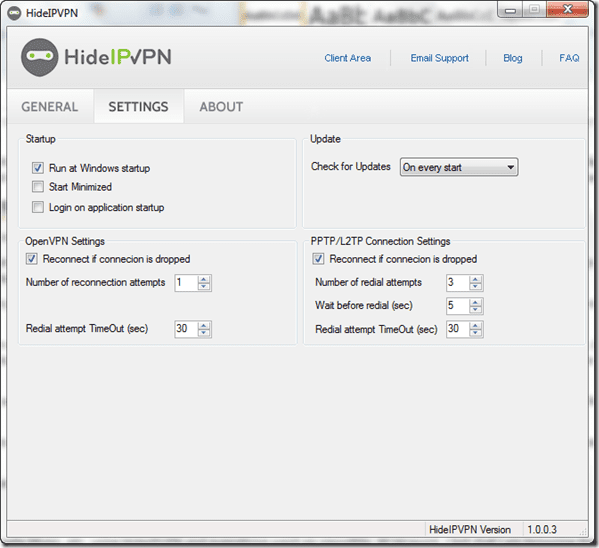Open the Email Support link
Viewport: 599px width, 548px height.
pyautogui.click(x=440, y=58)
